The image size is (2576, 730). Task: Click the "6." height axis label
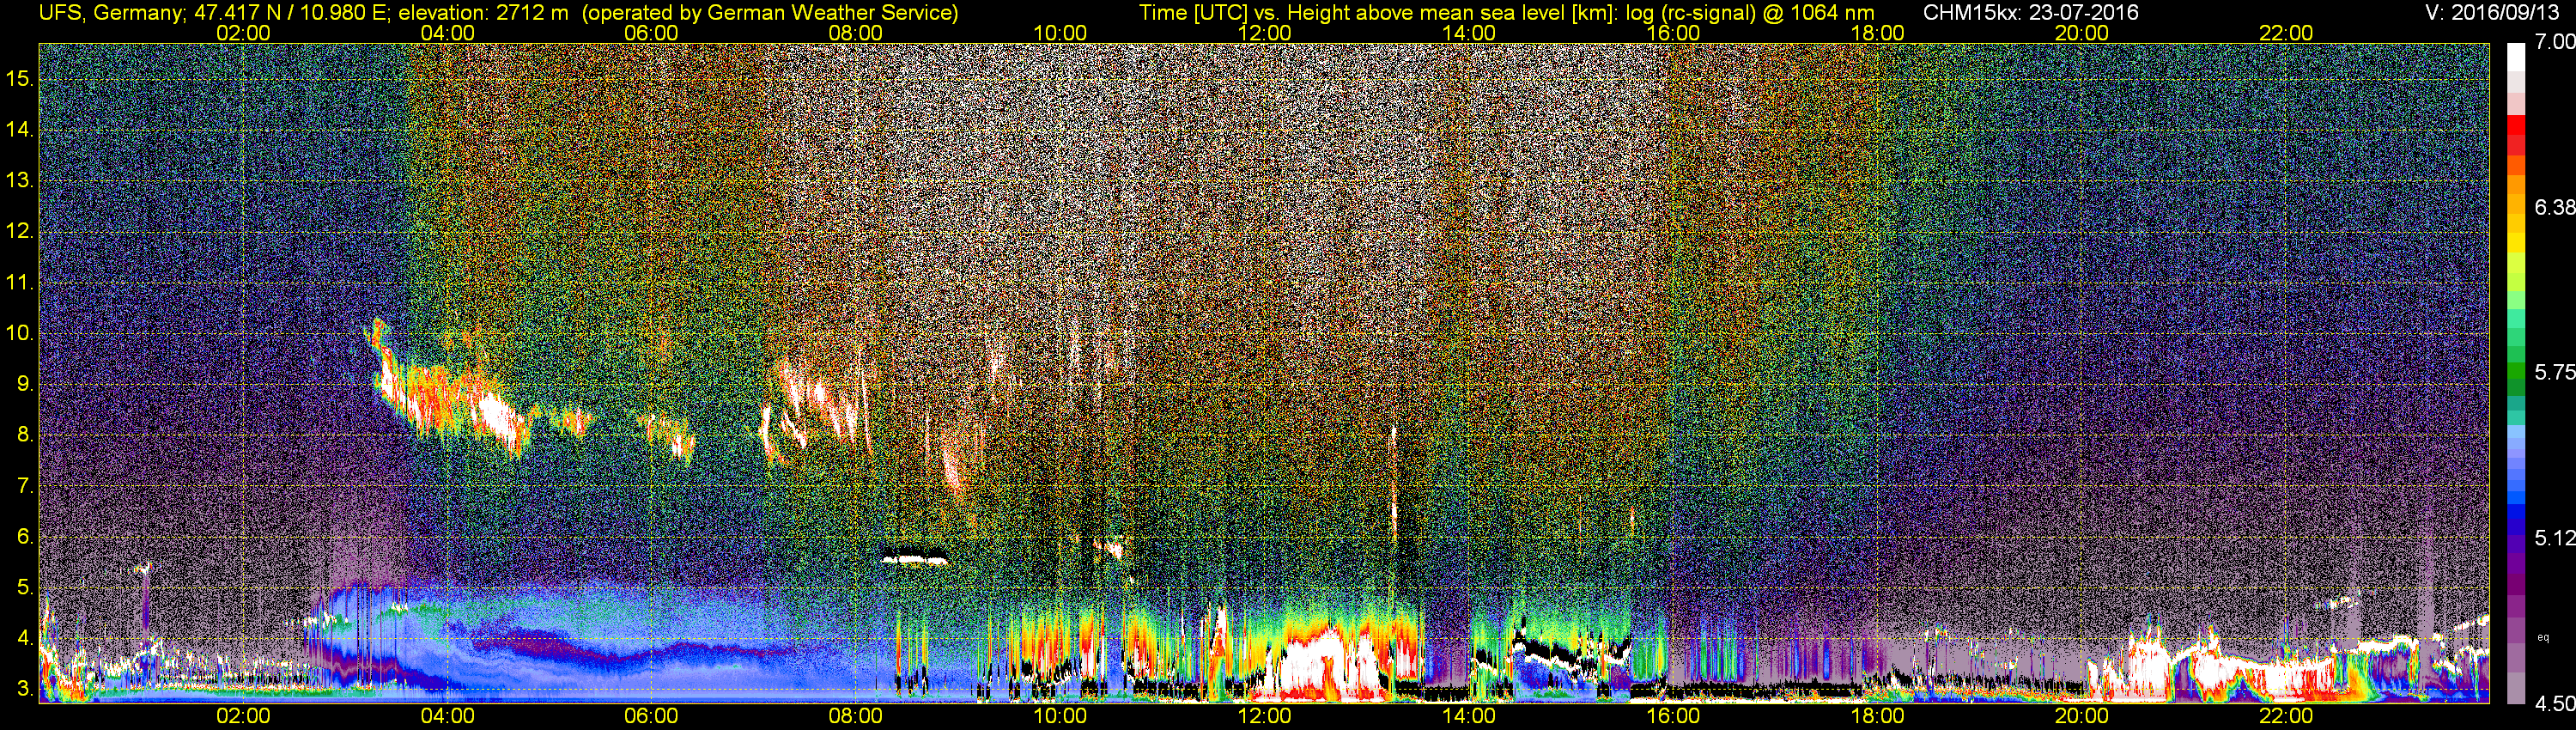tap(25, 537)
